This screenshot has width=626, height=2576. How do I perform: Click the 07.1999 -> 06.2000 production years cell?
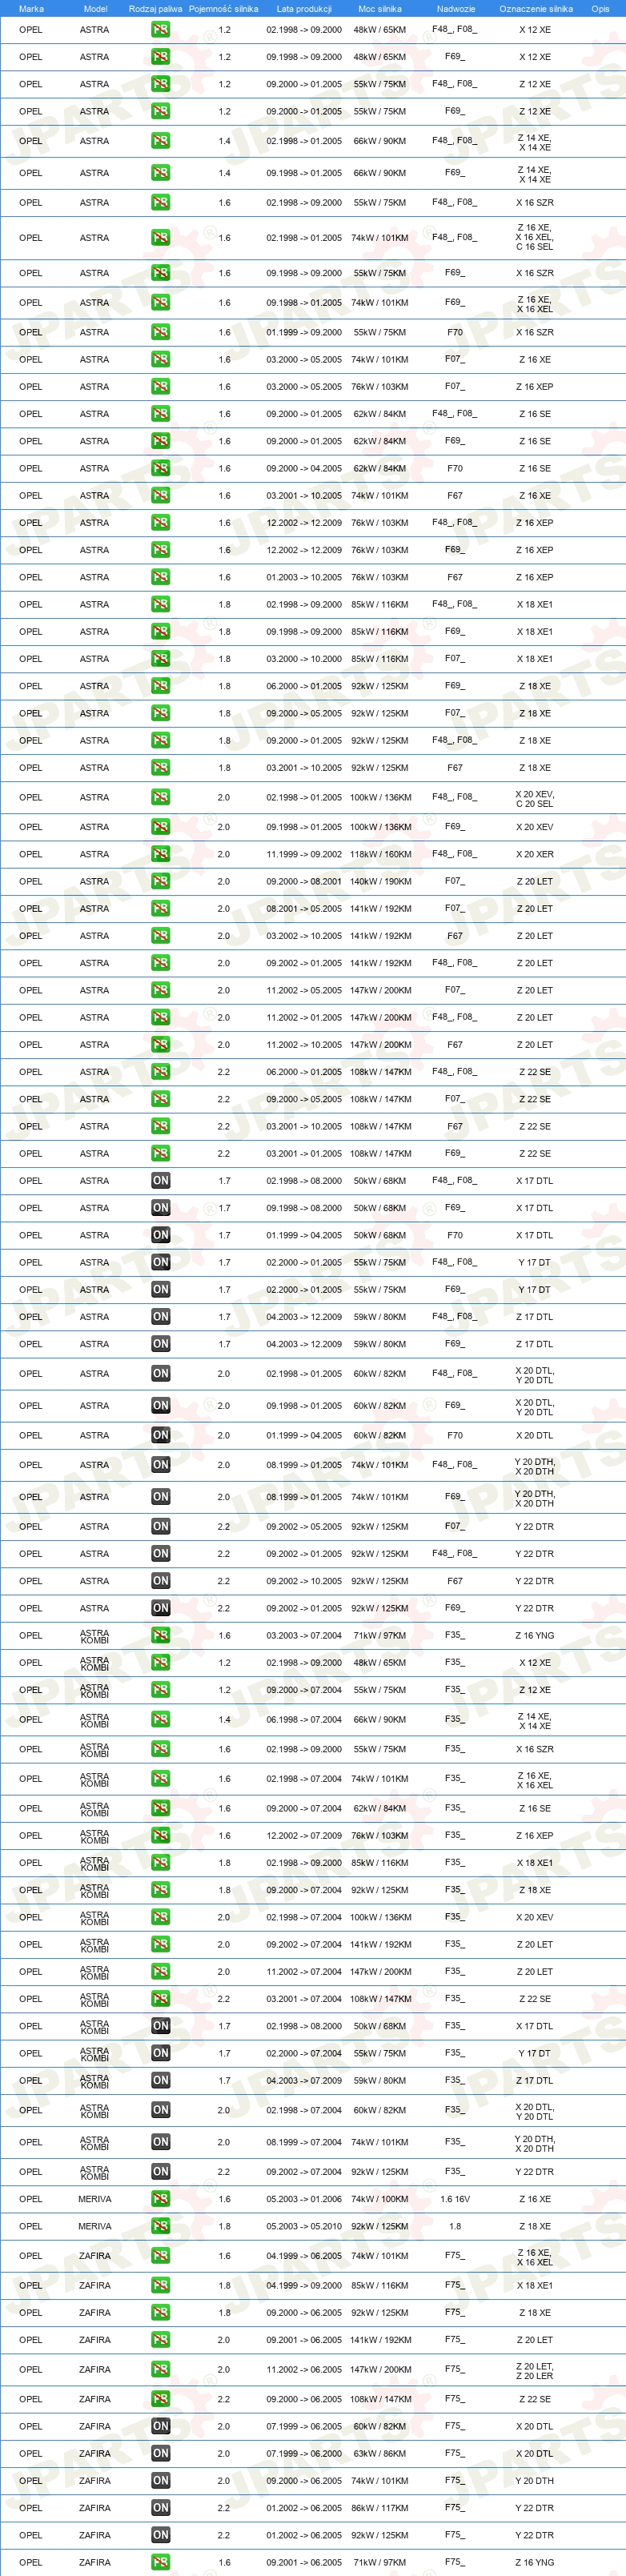(x=304, y=2453)
